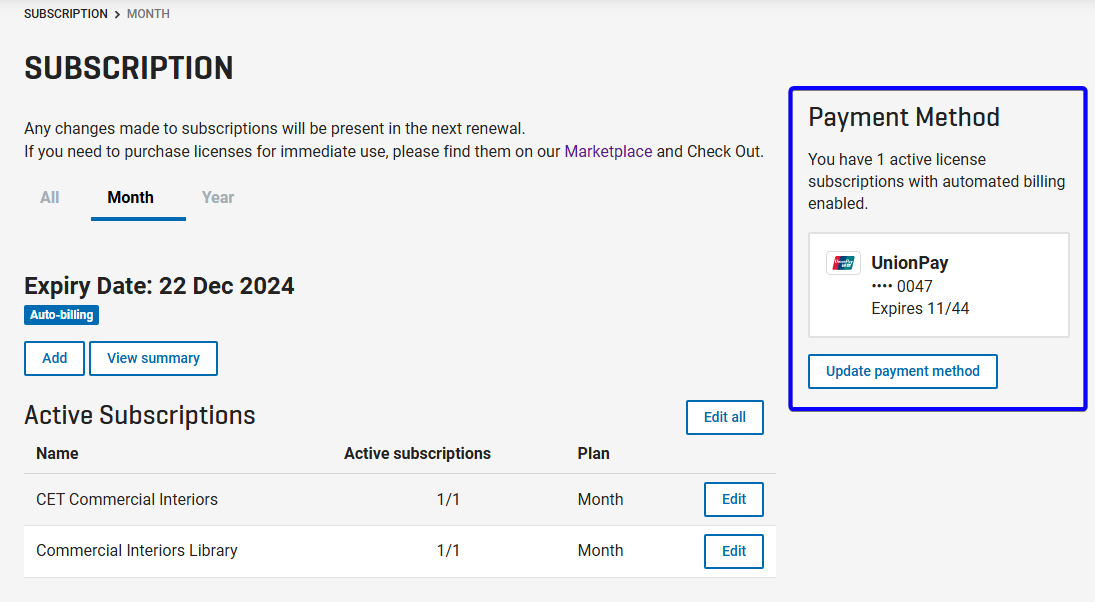Click the Name column header
This screenshot has height=602, width=1095.
[x=57, y=454]
